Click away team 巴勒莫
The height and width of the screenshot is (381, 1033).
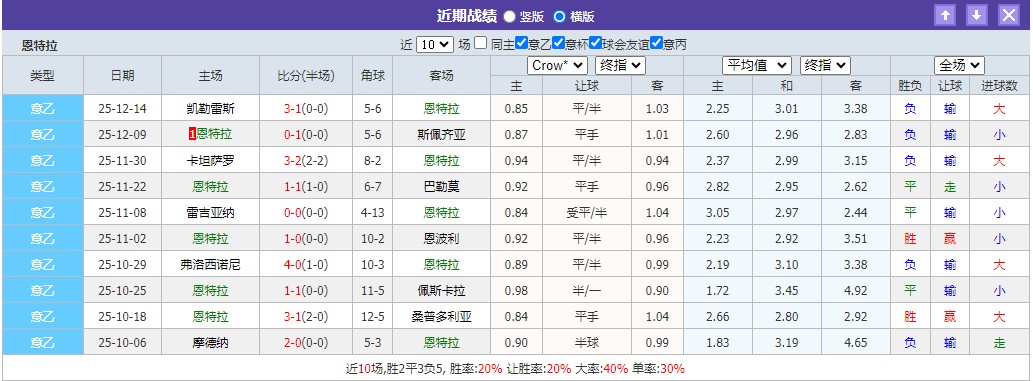coord(441,187)
